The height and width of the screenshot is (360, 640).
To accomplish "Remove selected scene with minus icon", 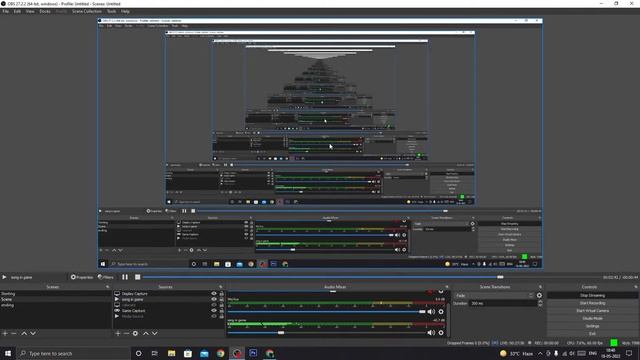I will (x=14, y=333).
